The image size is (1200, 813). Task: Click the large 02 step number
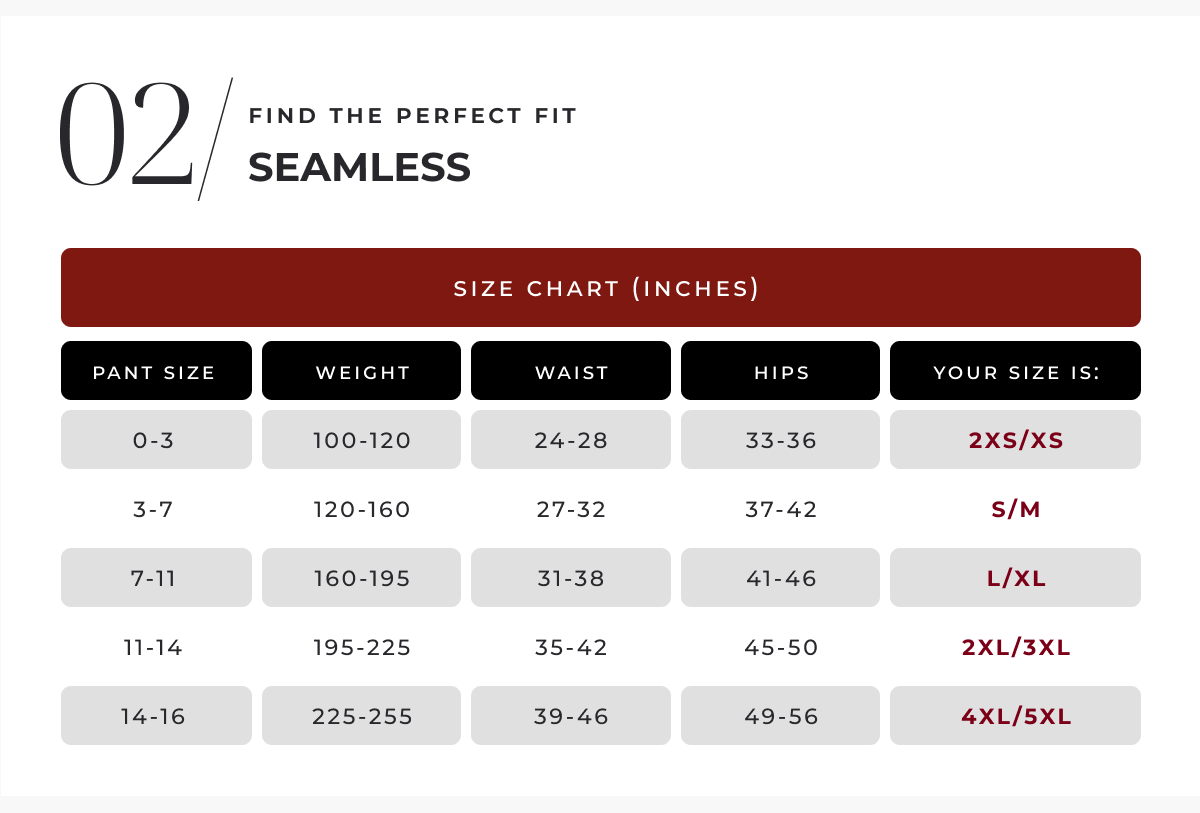[x=125, y=137]
